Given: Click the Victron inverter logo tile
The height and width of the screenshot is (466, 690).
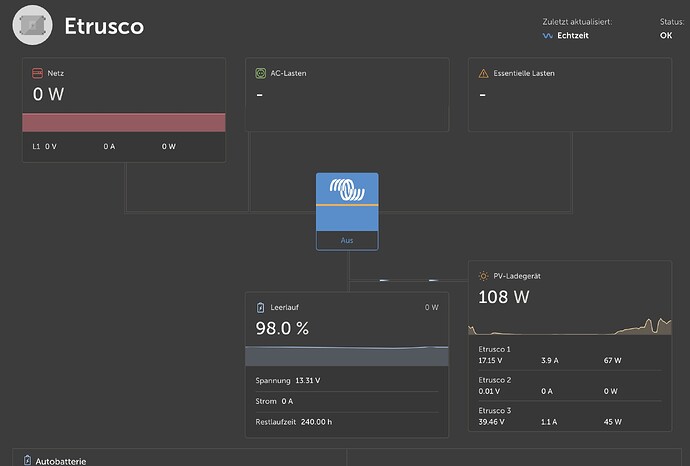Looking at the screenshot, I should [x=347, y=202].
